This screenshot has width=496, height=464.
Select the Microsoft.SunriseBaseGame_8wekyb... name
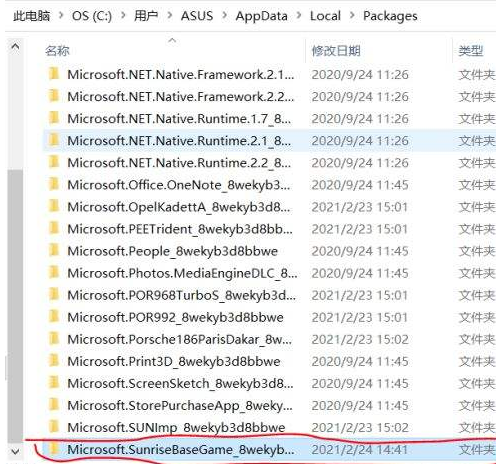pyautogui.click(x=181, y=450)
